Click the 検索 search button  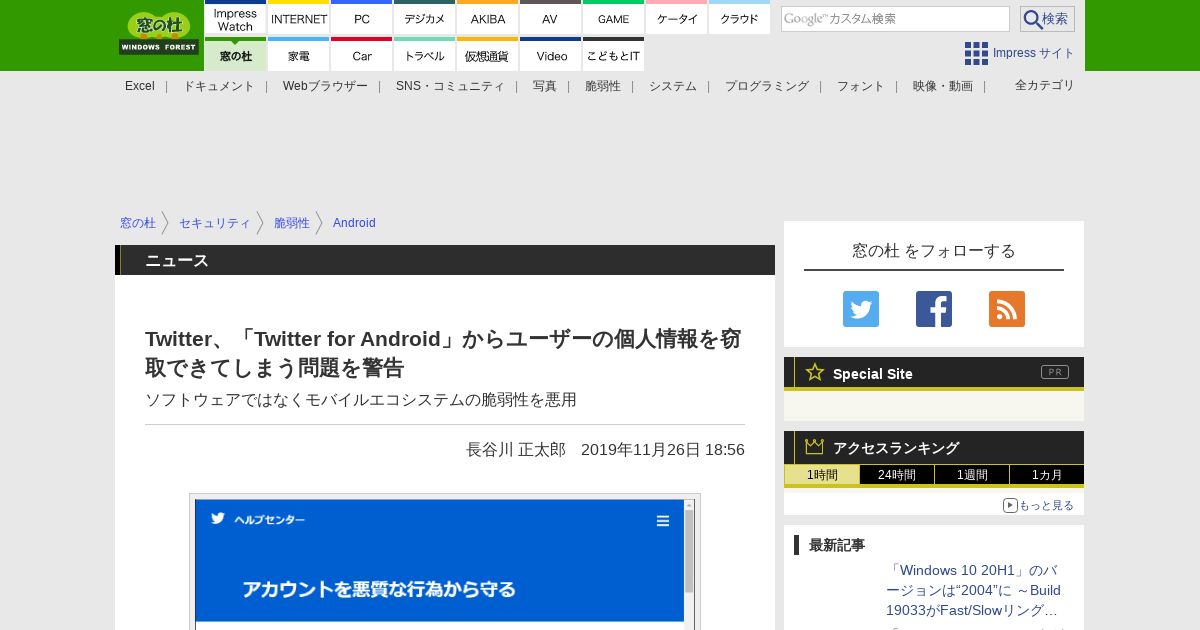1047,19
